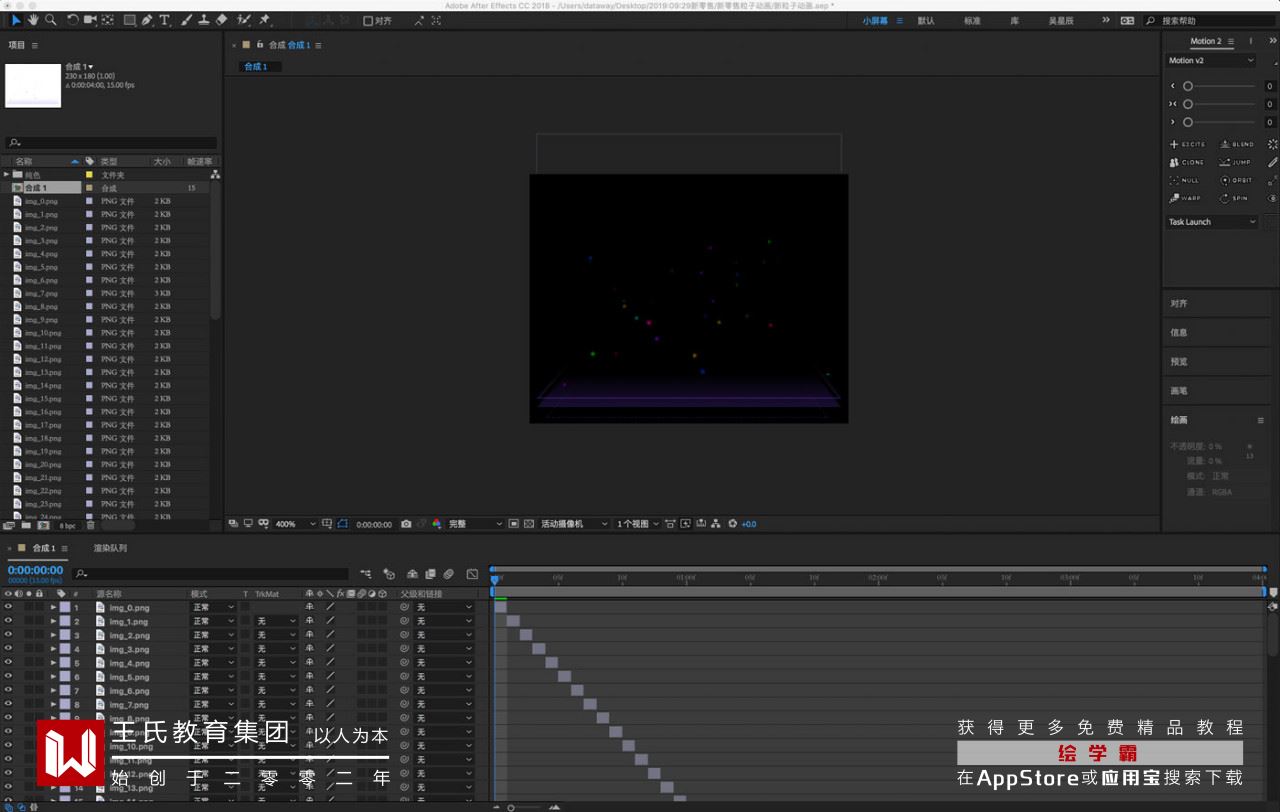Hide the img_1.png layer
Viewport: 1280px width, 812px height.
click(x=8, y=621)
